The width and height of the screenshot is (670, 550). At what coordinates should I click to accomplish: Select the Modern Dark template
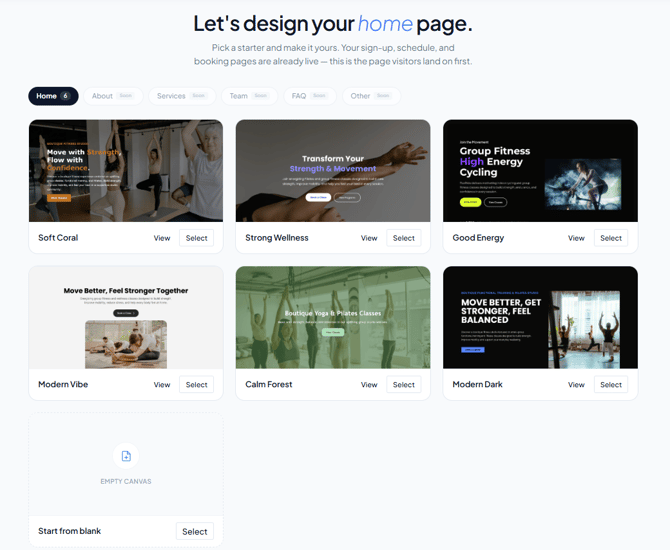[611, 385]
